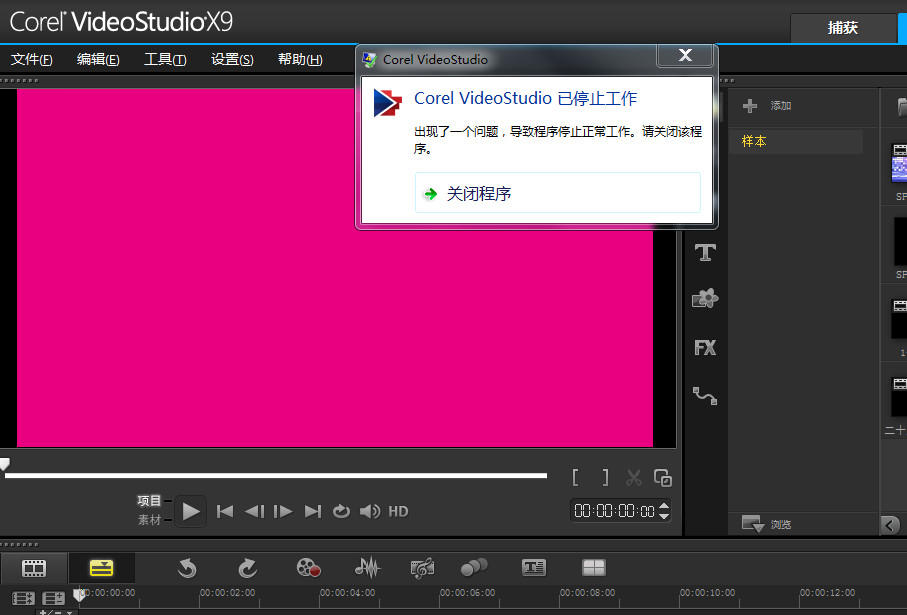Click the timeline playhead marker
The width and height of the screenshot is (907, 615).
(79, 595)
